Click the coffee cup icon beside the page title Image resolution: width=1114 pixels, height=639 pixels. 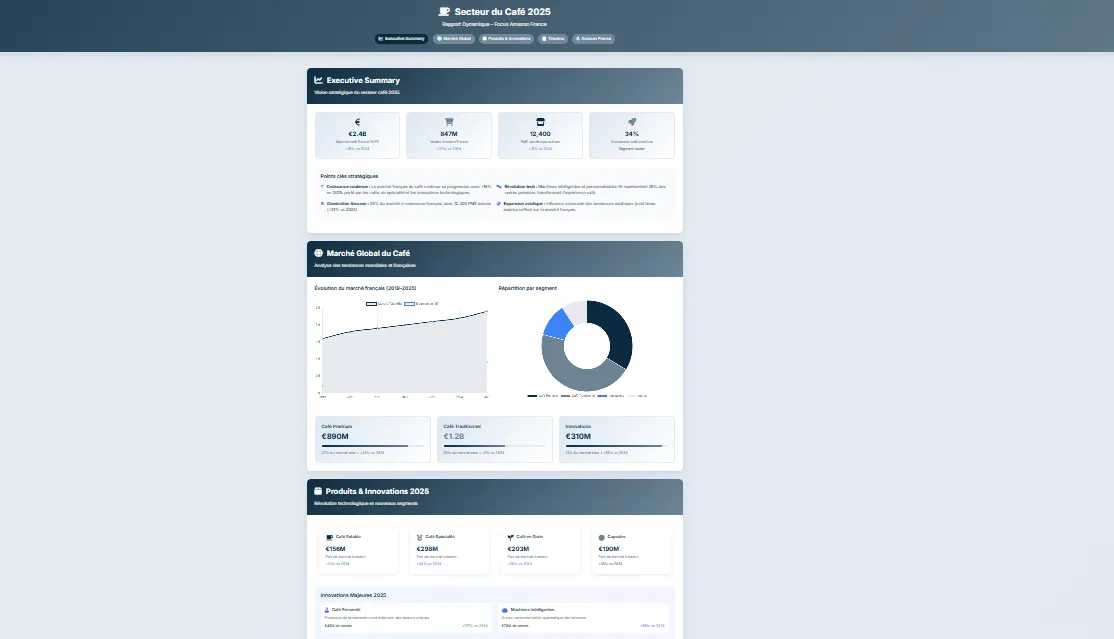coord(444,11)
